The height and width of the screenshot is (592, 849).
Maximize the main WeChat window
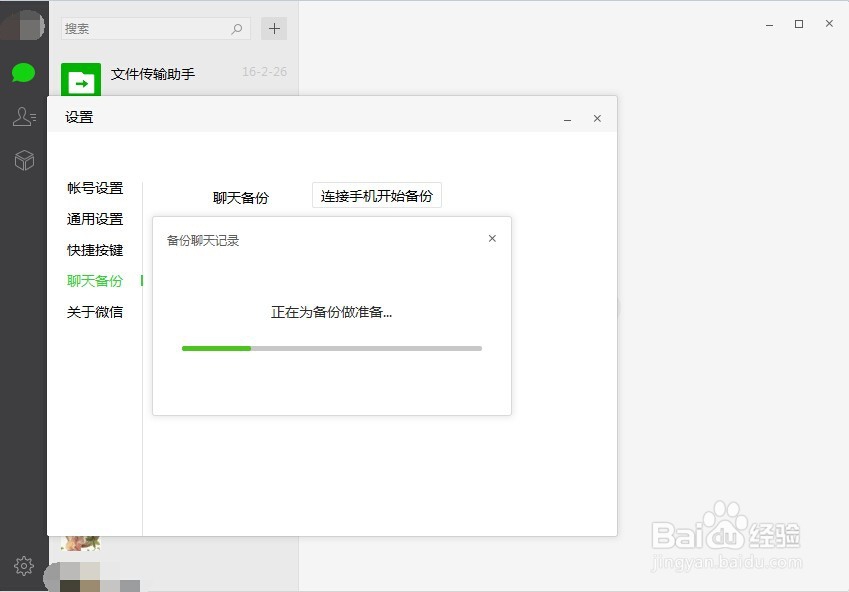799,24
